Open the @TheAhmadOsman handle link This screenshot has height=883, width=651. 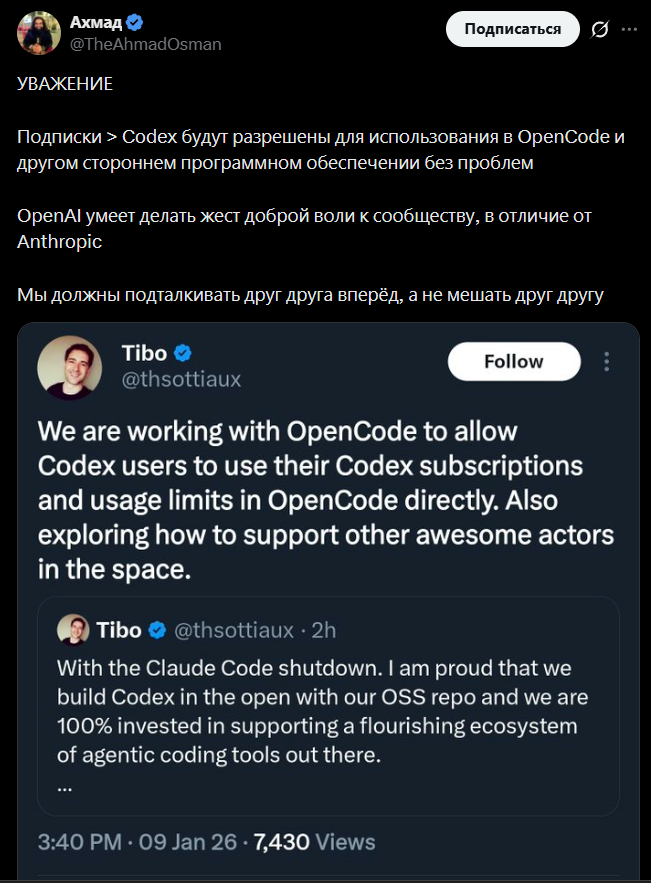coord(145,44)
